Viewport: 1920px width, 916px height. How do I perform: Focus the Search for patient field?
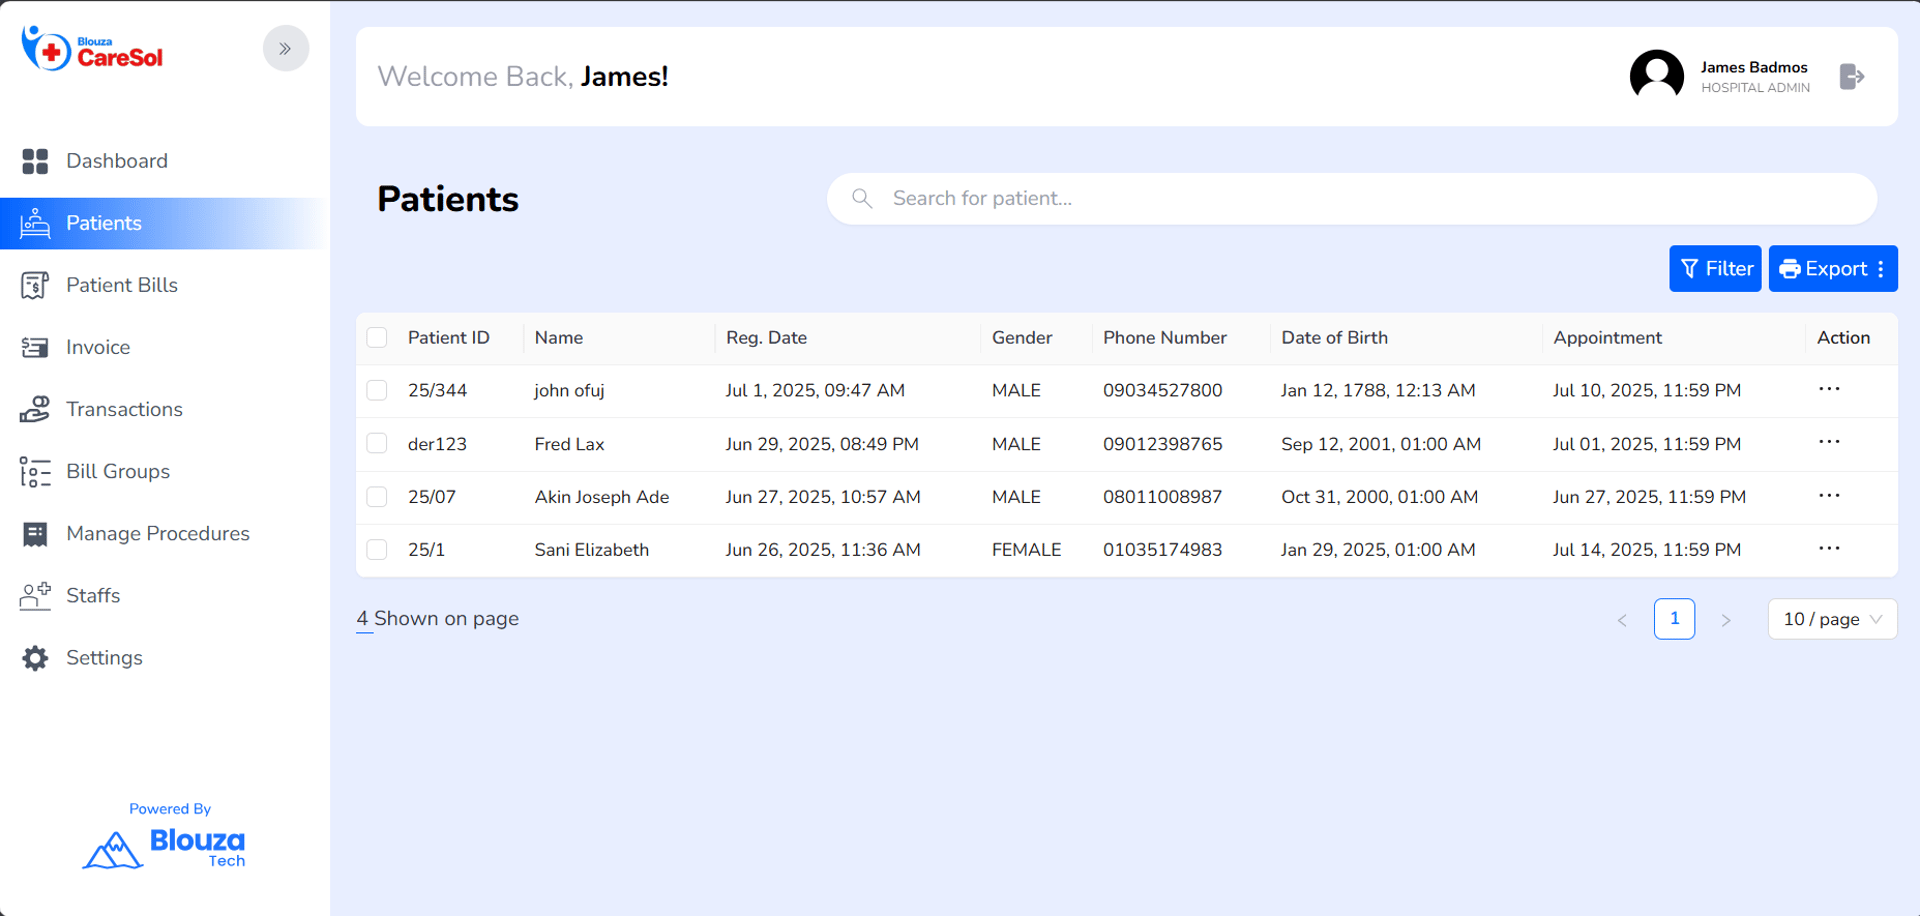click(x=1350, y=199)
